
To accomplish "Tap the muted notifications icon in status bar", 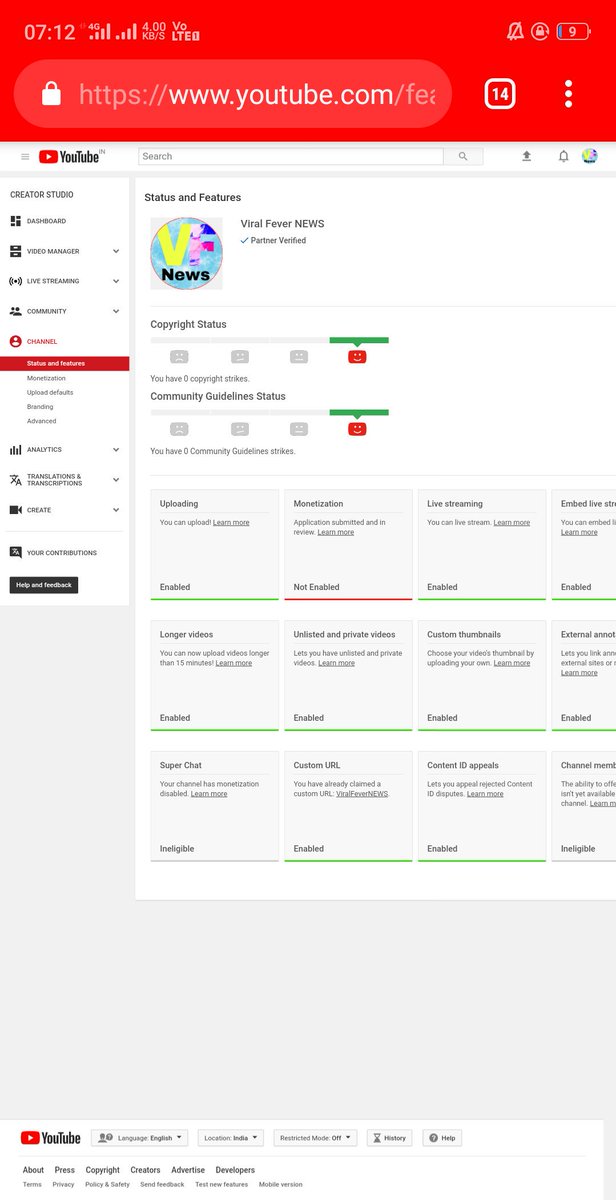I will (515, 31).
